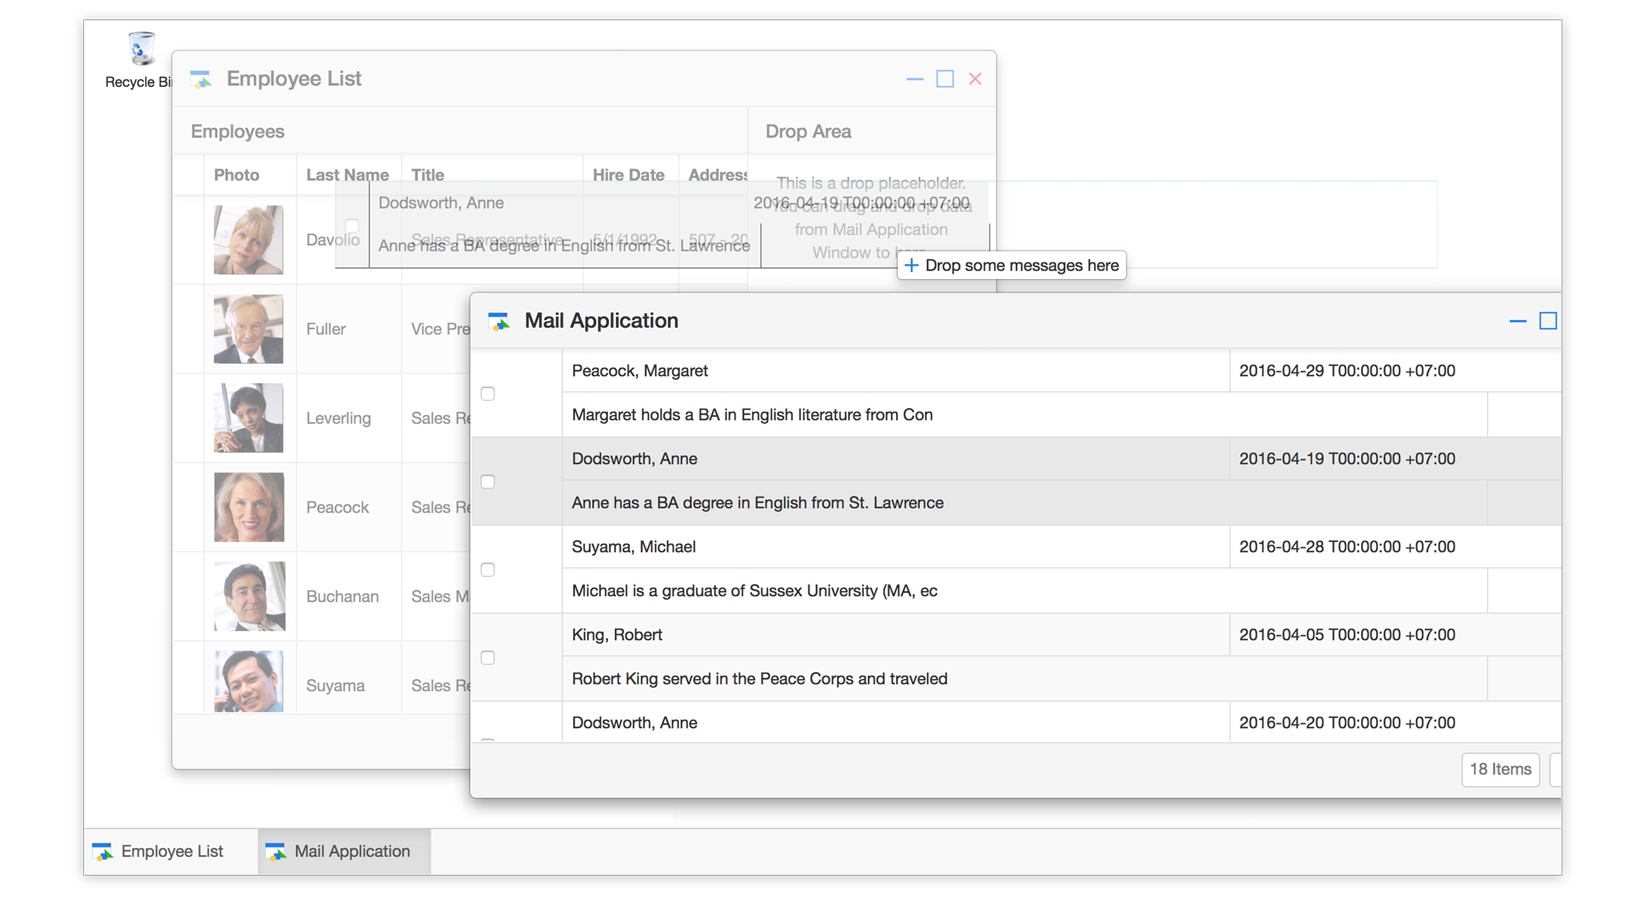
Task: Maximize the Mail Application window
Action: [x=1547, y=321]
